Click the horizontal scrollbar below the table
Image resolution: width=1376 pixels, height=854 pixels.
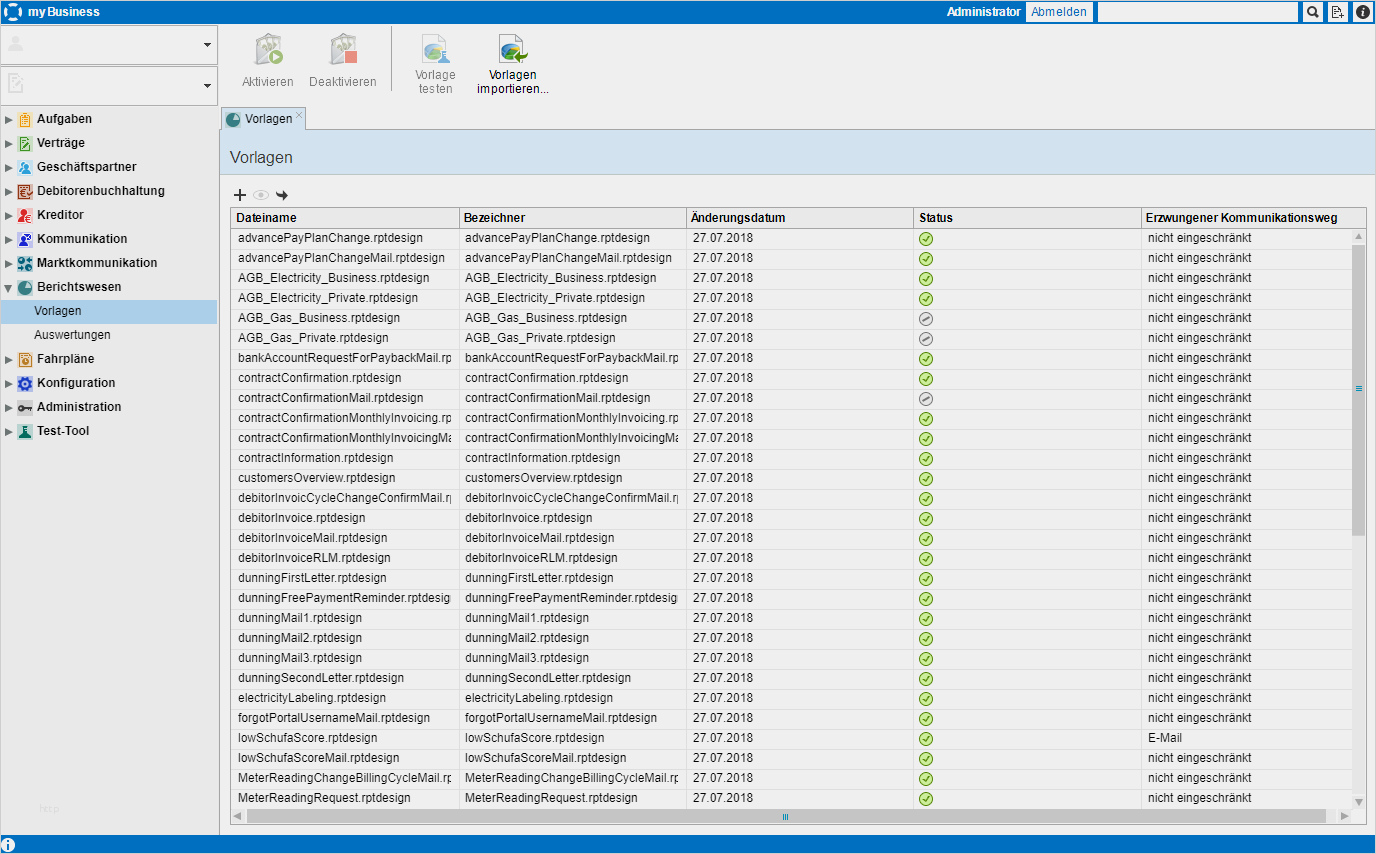[785, 817]
